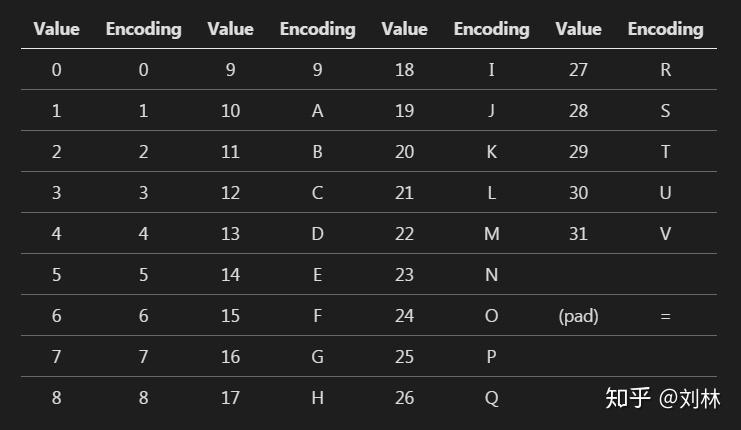Click the leftmost Value column header
Viewport: 741px width, 430px height.
pos(56,29)
